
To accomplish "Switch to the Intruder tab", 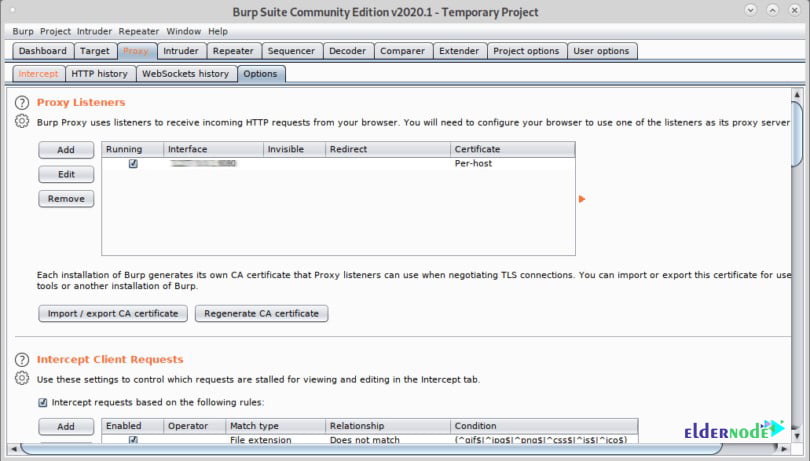I will point(181,51).
